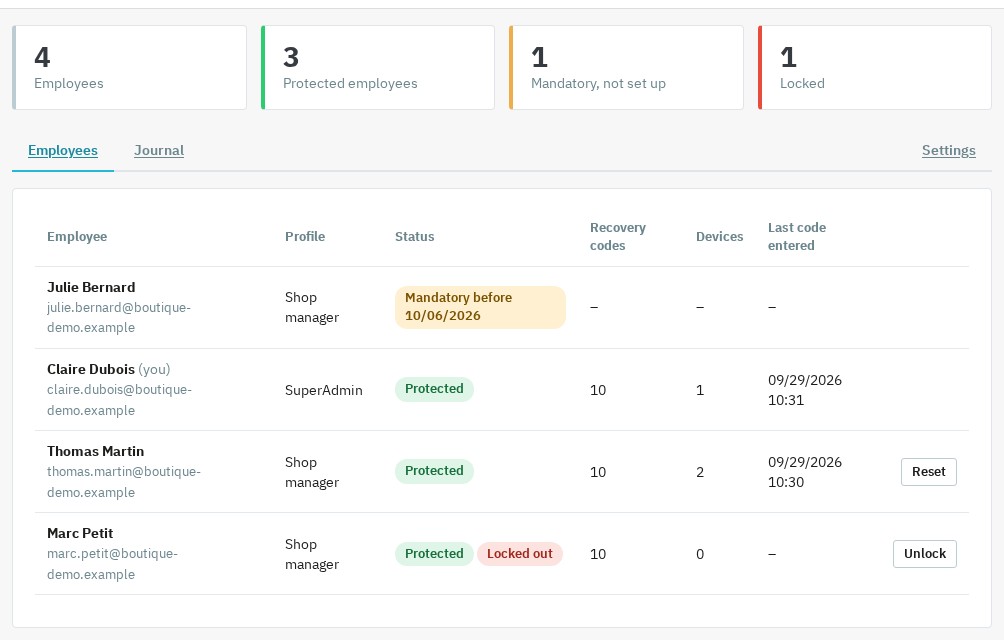The image size is (1004, 640).
Task: Click Julie Bernard's Shop manager profile
Action: click(312, 307)
